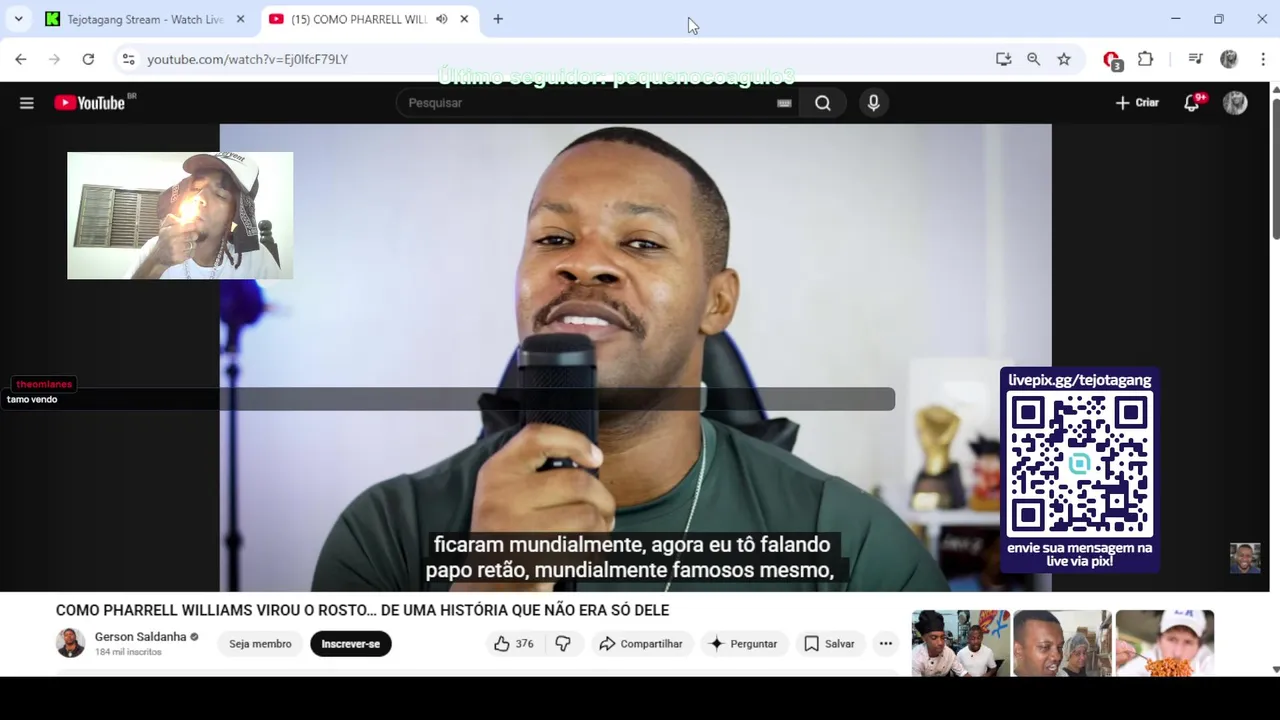
Task: Minimize the Chrome window
Action: [x=1176, y=19]
